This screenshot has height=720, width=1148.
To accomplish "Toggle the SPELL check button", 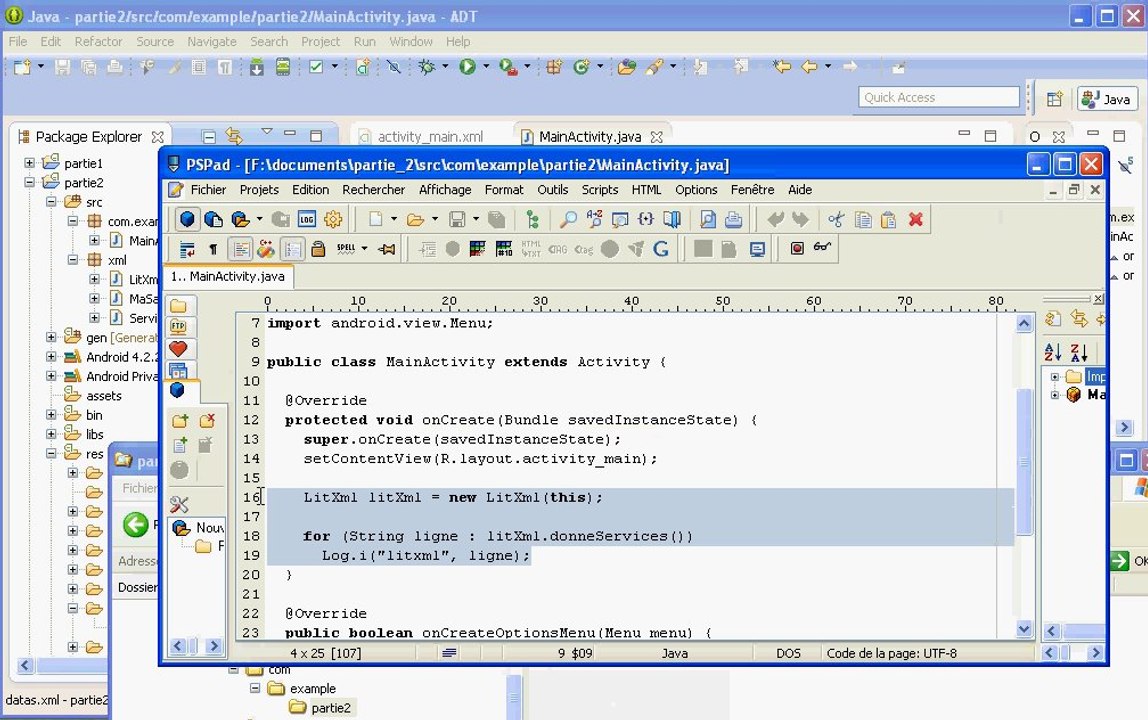I will point(346,249).
